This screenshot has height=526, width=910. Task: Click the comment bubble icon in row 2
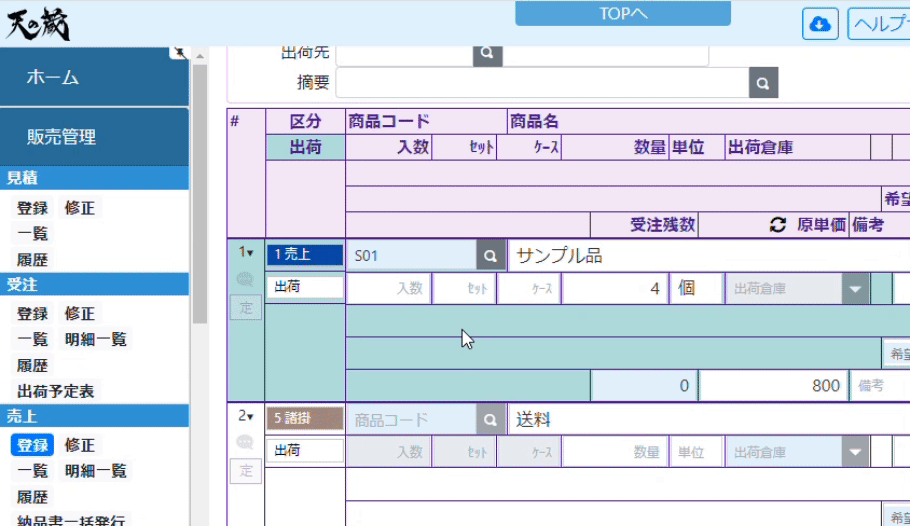point(245,442)
